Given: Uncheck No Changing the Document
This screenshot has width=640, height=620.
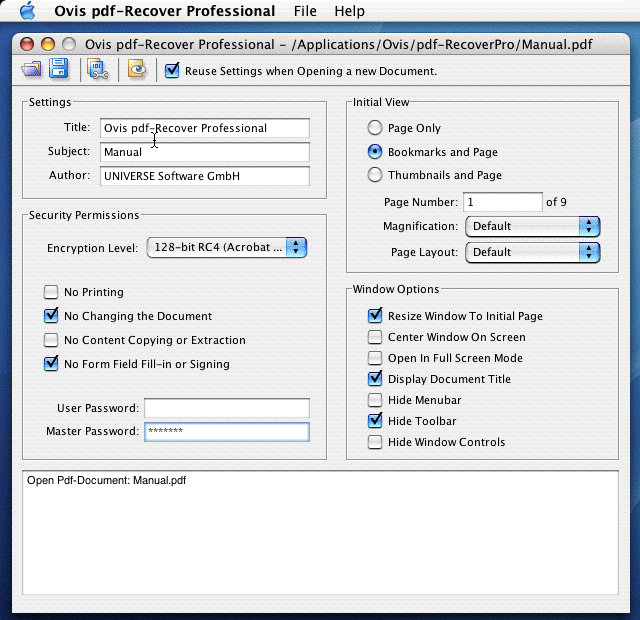Looking at the screenshot, I should click(x=51, y=316).
